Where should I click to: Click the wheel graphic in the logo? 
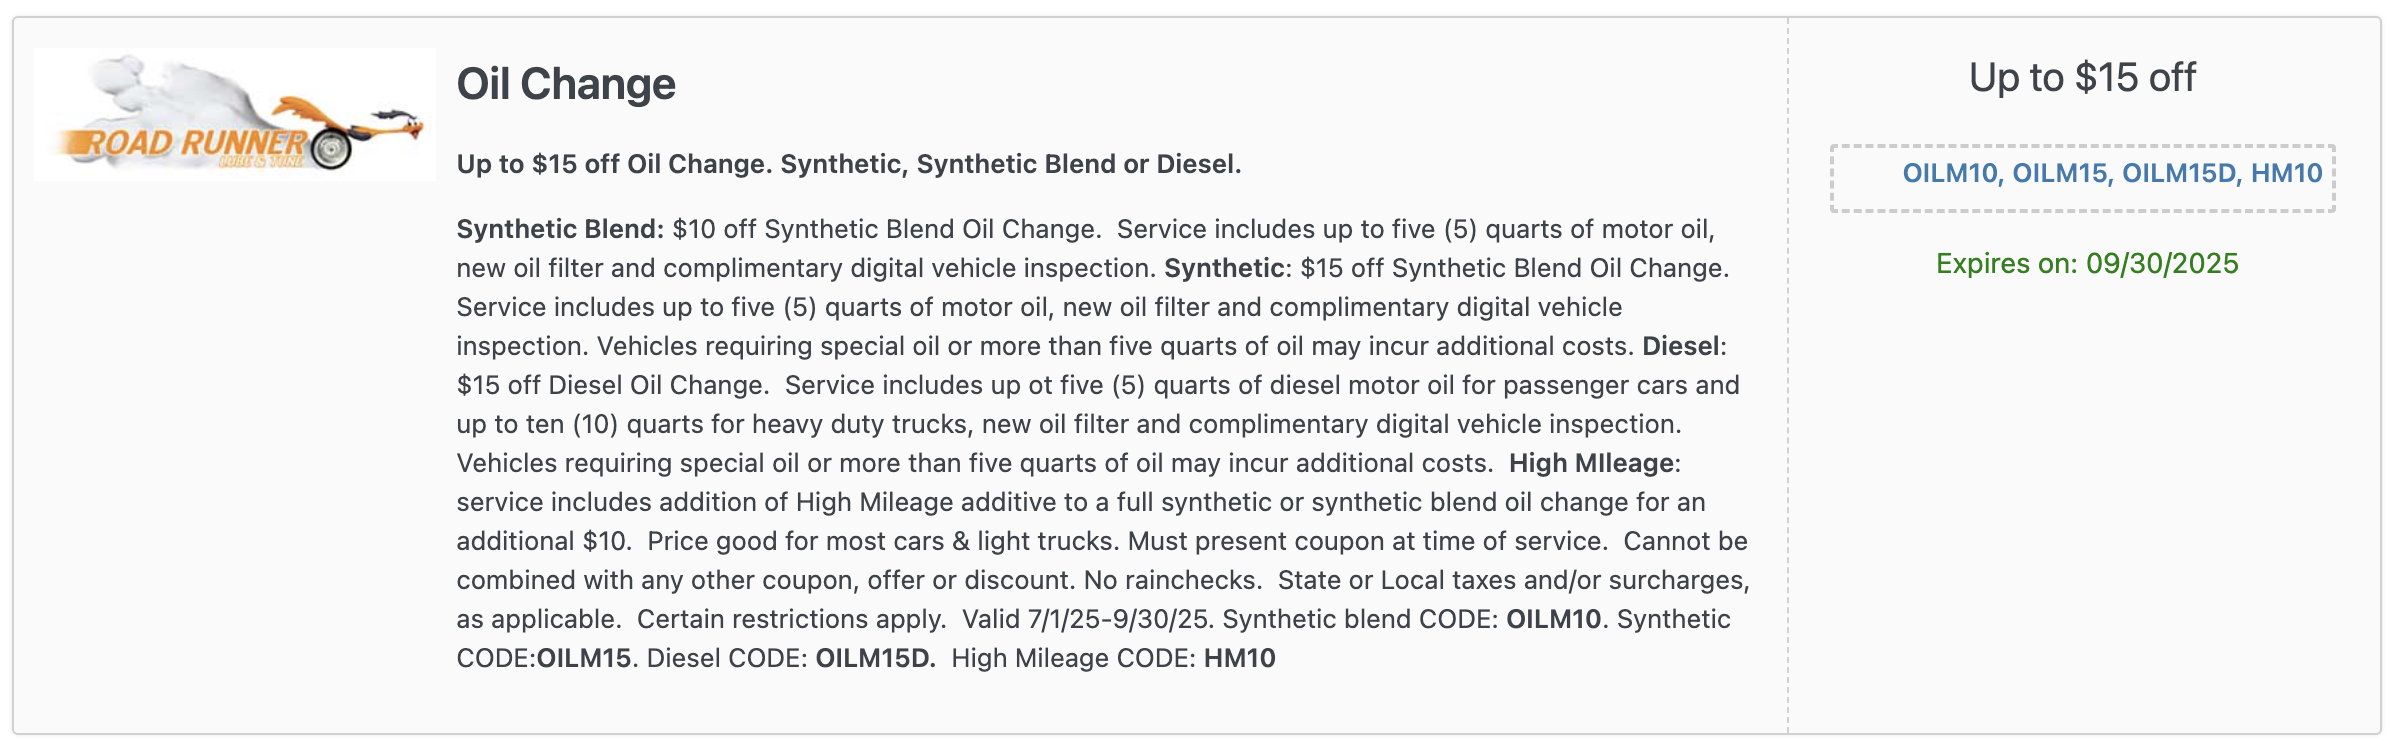tap(331, 150)
